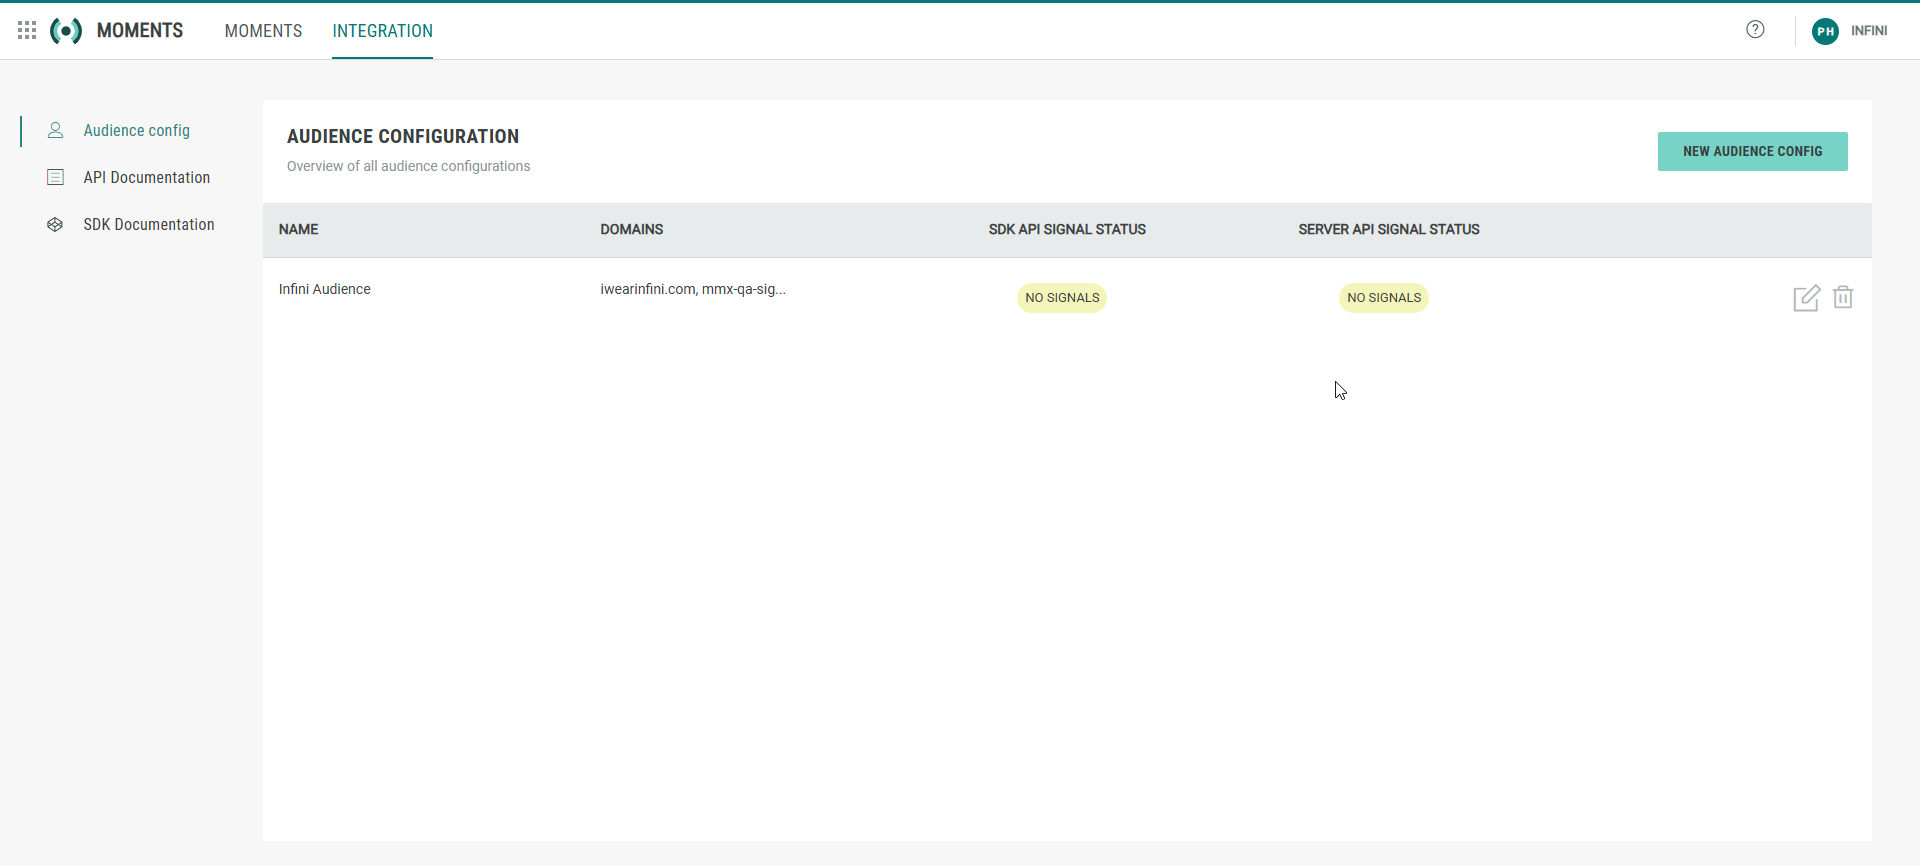Switch to the Moments tab

pos(263,31)
